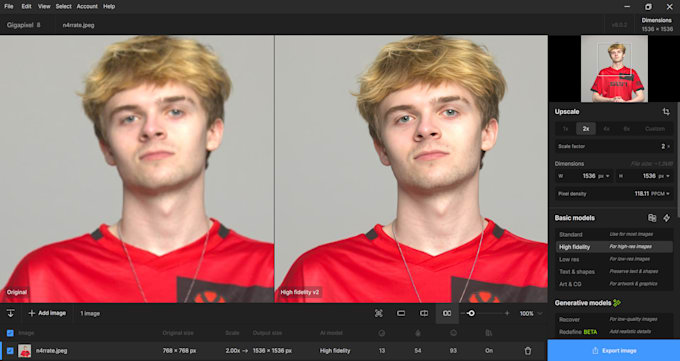Image resolution: width=680 pixels, height=361 pixels.
Task: Click the plus icon to zoom in
Action: pos(507,313)
